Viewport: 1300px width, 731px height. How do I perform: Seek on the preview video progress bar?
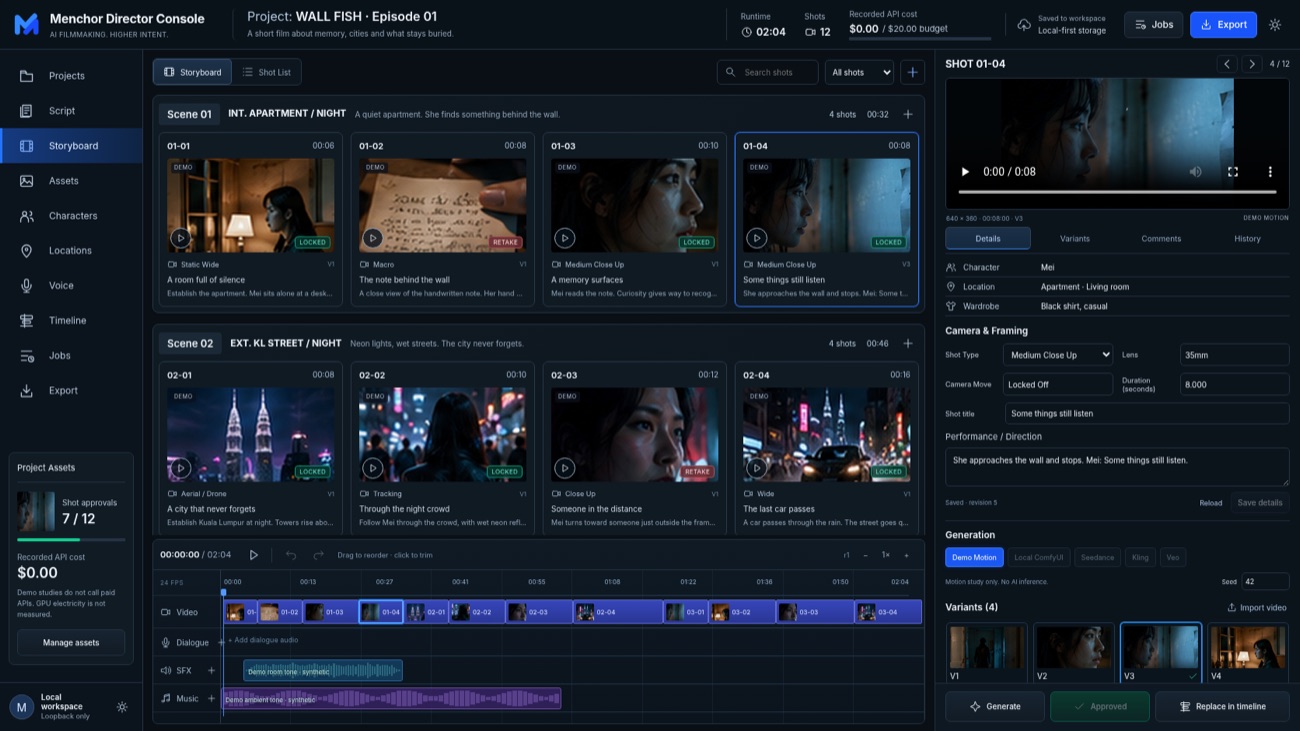point(1117,192)
